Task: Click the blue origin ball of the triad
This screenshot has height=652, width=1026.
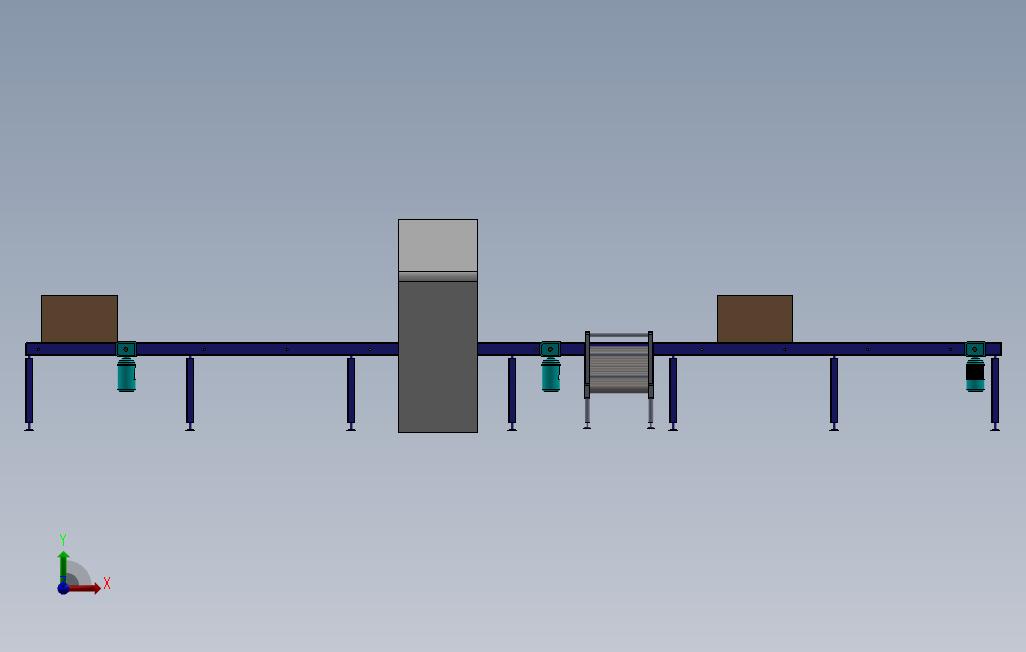Action: [63, 588]
